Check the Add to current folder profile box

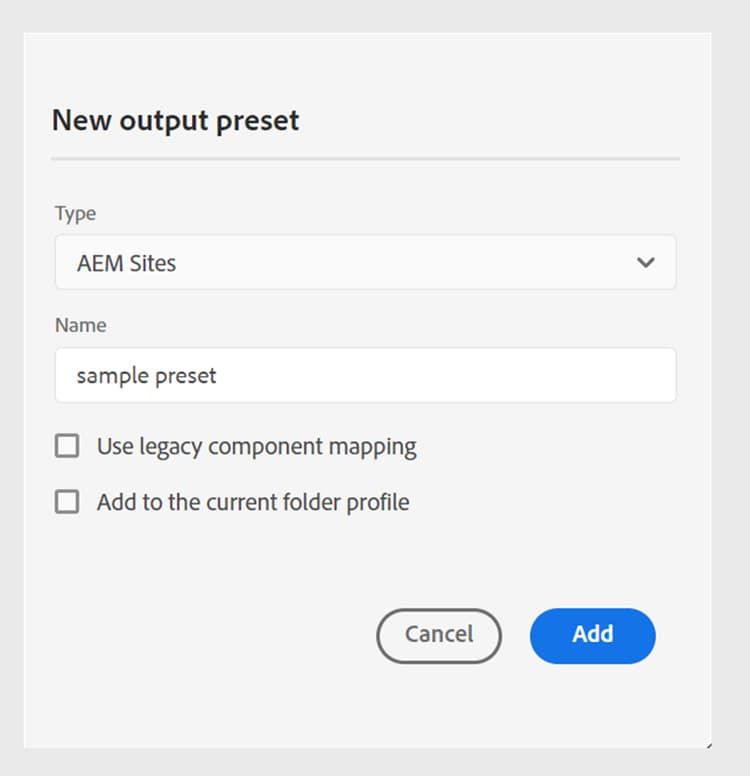click(x=67, y=502)
